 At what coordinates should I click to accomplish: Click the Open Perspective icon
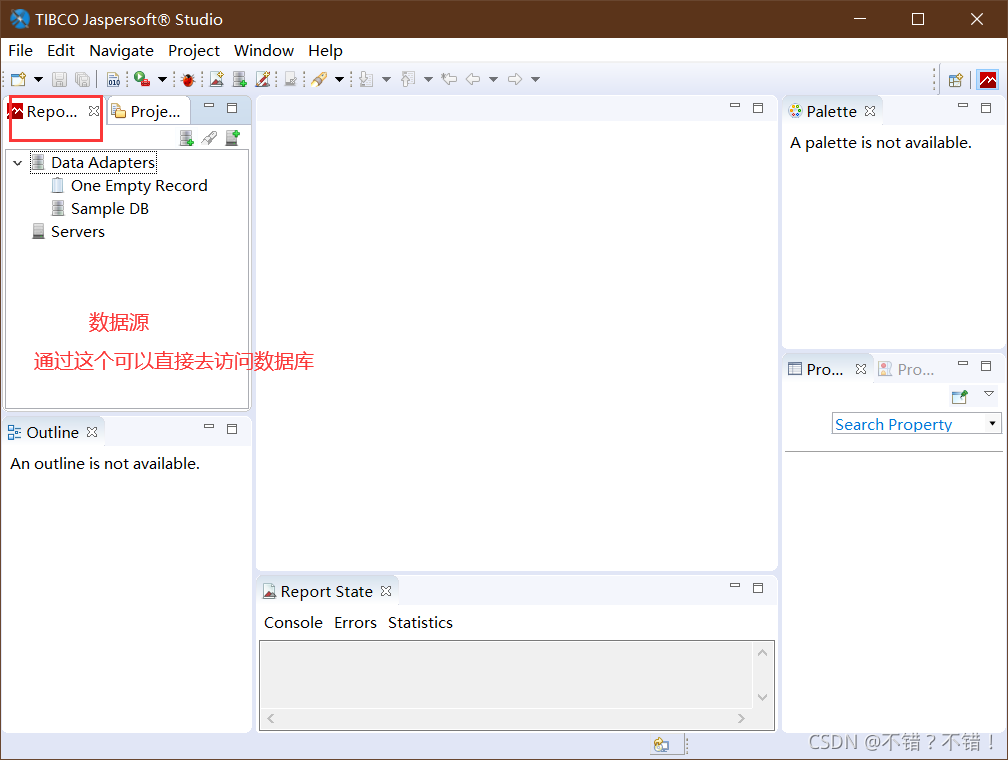[956, 80]
